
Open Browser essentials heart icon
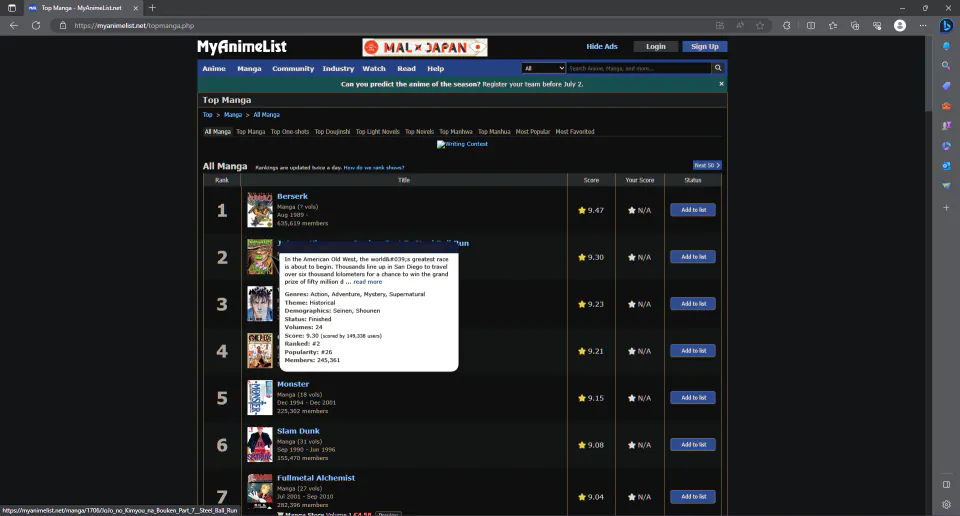coord(877,26)
